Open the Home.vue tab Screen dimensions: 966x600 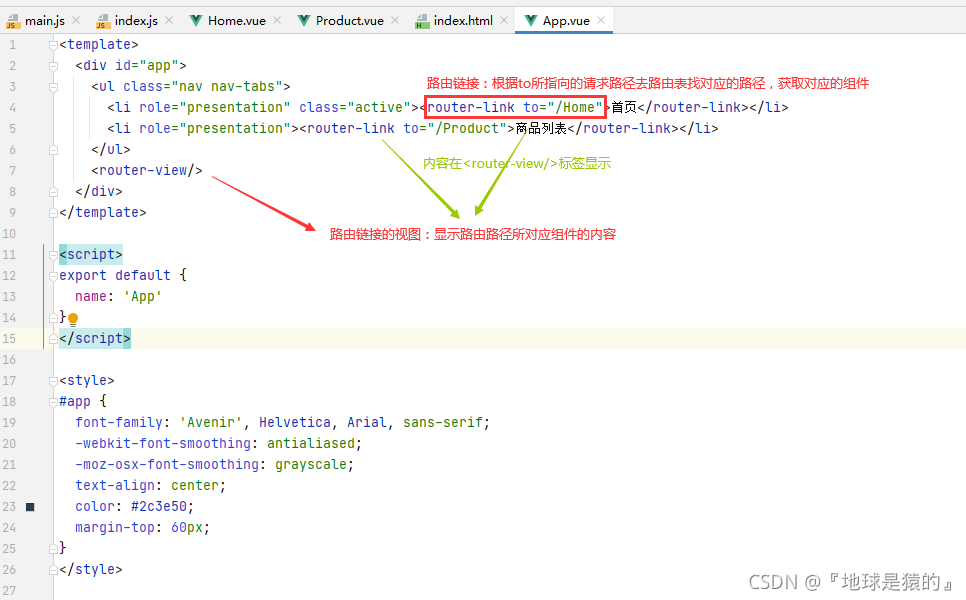(236, 20)
